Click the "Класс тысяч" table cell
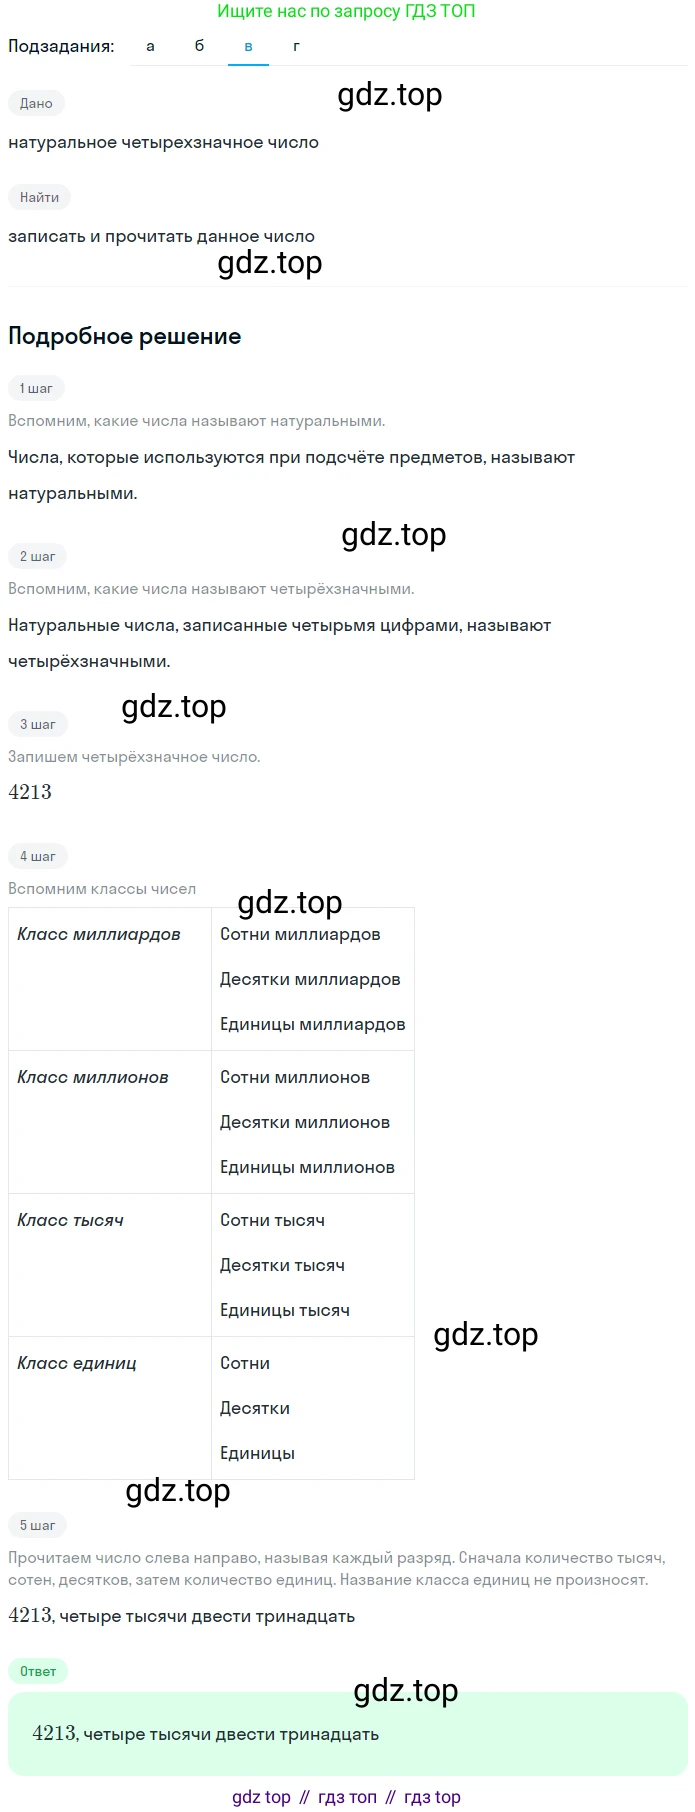 [x=110, y=1265]
